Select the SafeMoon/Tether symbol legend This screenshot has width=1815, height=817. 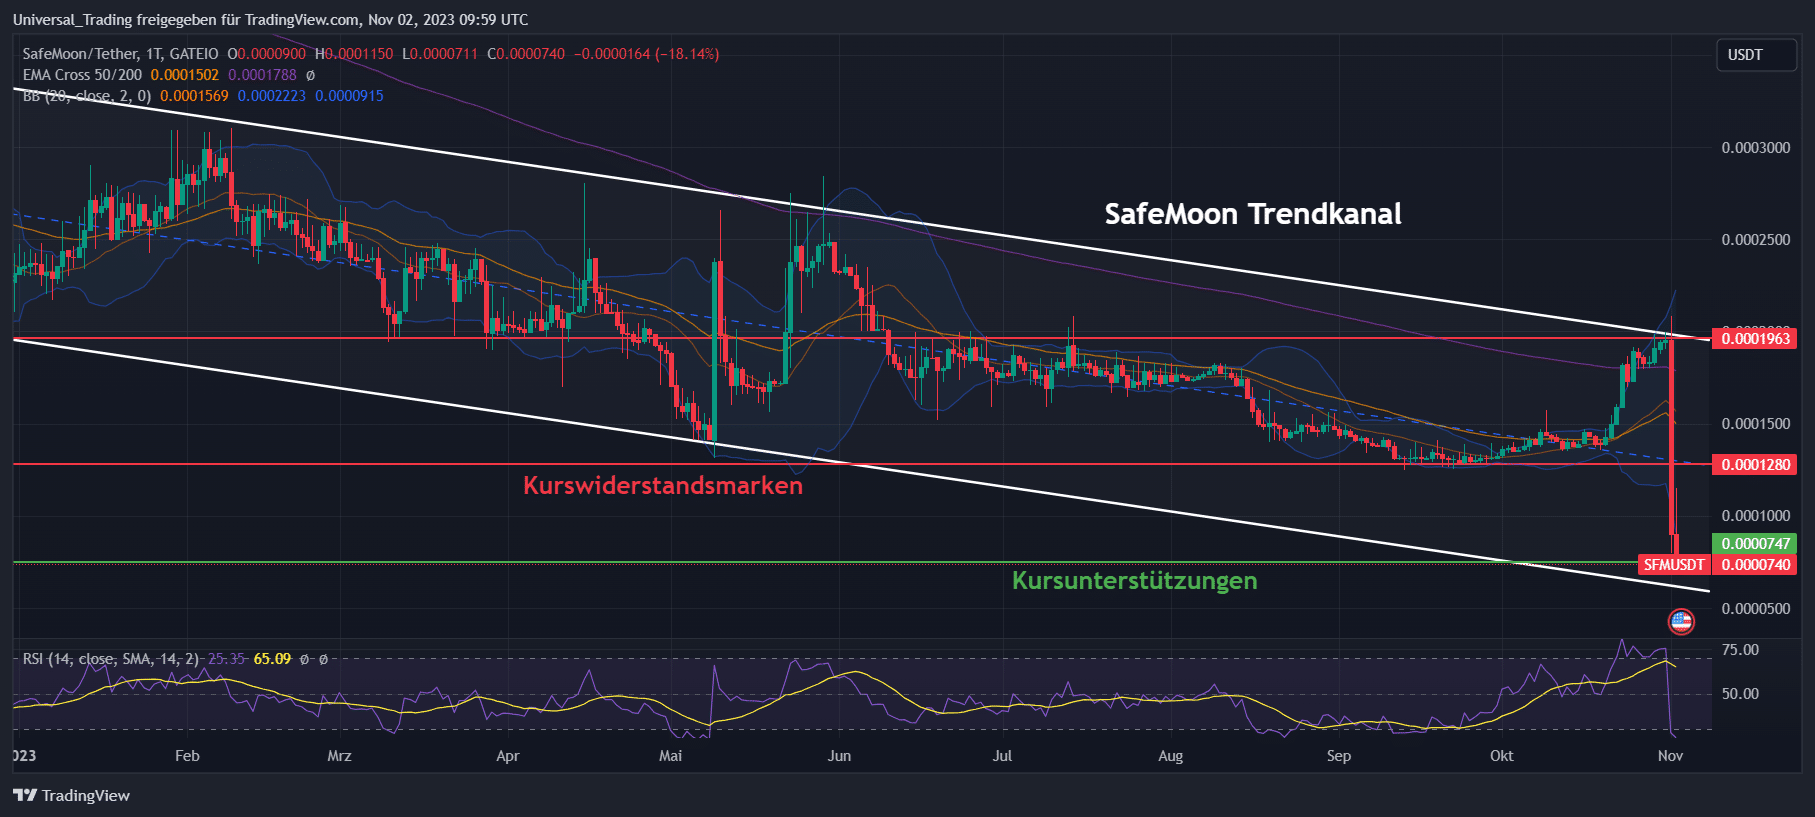point(120,54)
